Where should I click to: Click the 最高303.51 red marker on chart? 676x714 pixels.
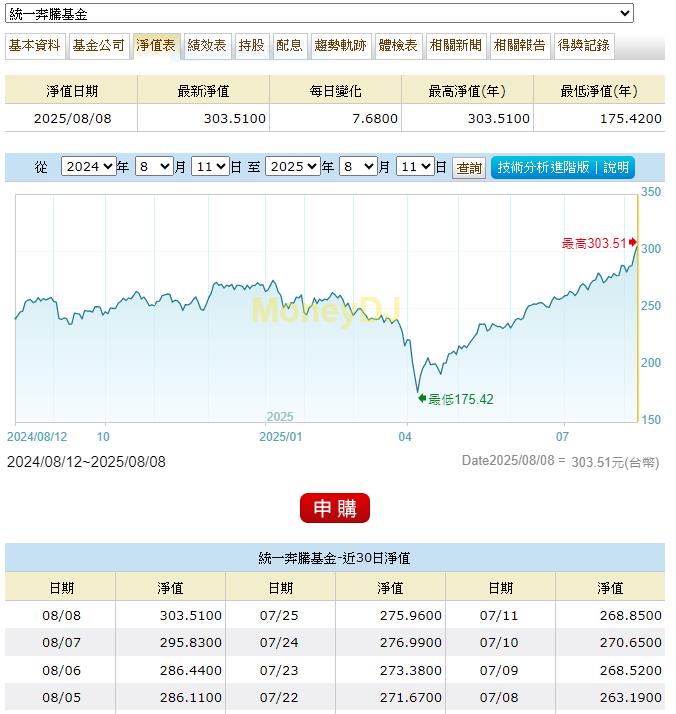(x=599, y=243)
